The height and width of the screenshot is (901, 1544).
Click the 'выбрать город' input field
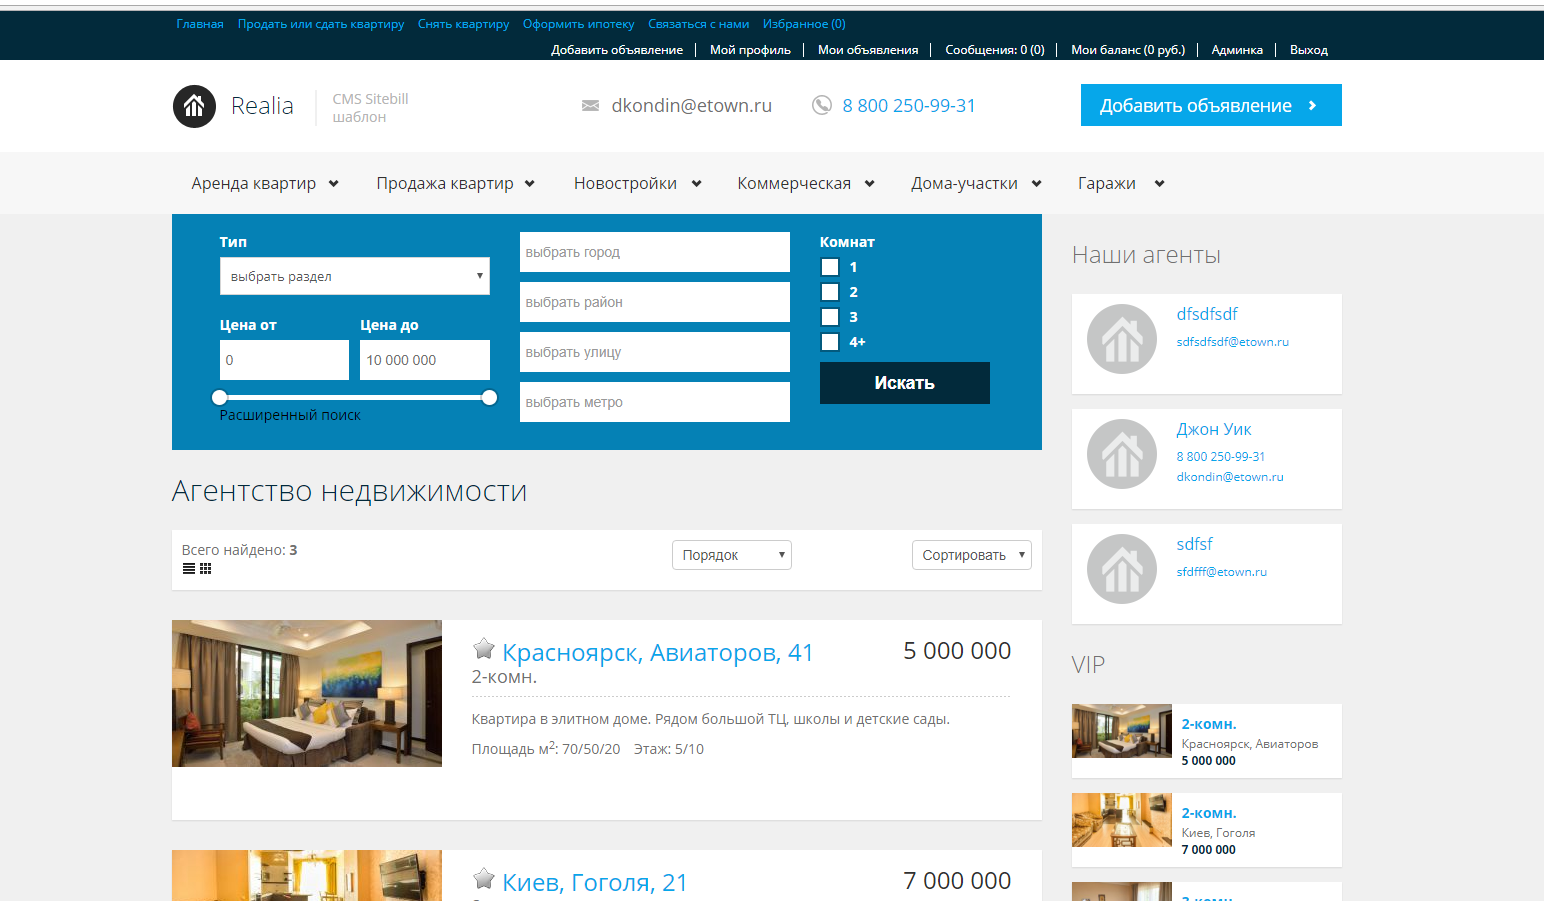tap(654, 252)
